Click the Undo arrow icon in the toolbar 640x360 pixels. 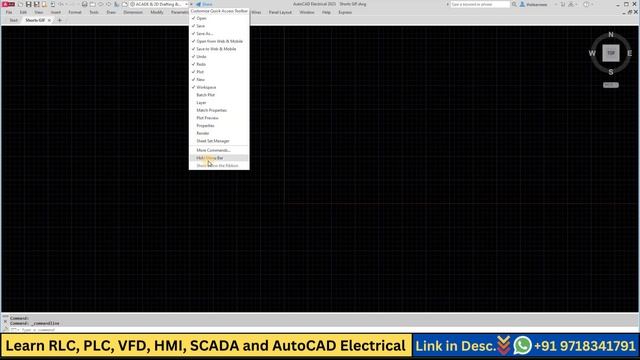click(x=61, y=4)
